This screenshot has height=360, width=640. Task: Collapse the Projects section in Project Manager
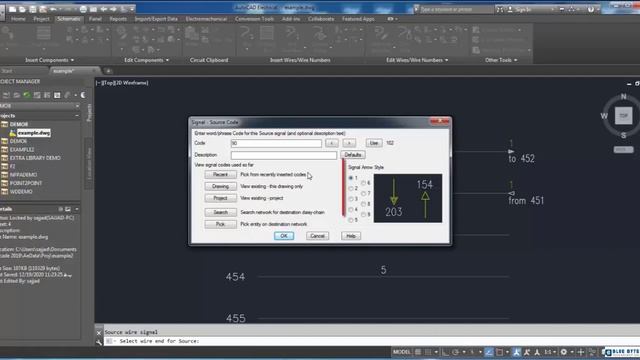click(x=77, y=116)
